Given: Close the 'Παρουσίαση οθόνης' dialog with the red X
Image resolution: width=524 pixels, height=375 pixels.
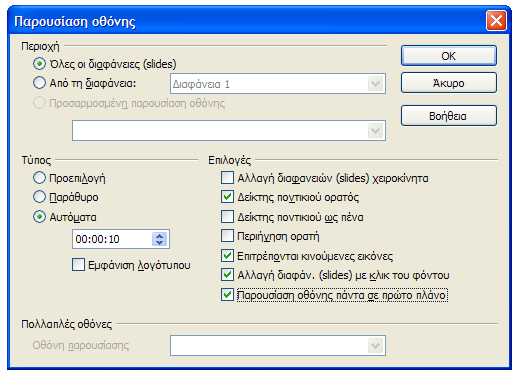Looking at the screenshot, I should tap(496, 21).
